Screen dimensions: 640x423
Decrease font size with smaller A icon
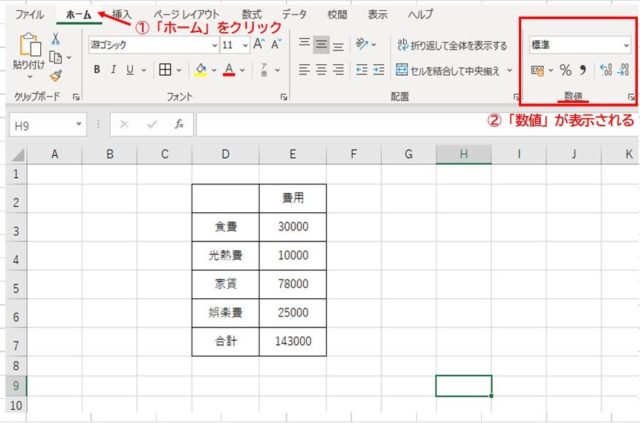click(276, 44)
